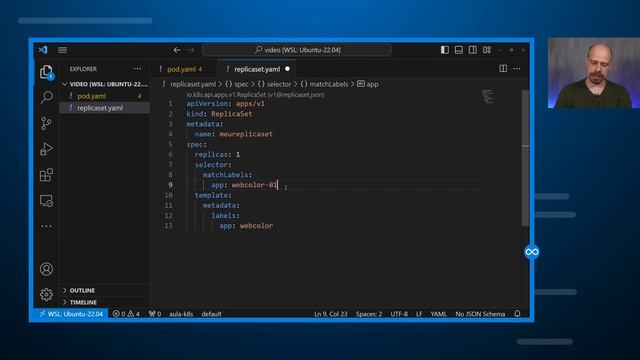
Task: Click Ln 9, Col 23 cursor position
Action: click(x=331, y=313)
